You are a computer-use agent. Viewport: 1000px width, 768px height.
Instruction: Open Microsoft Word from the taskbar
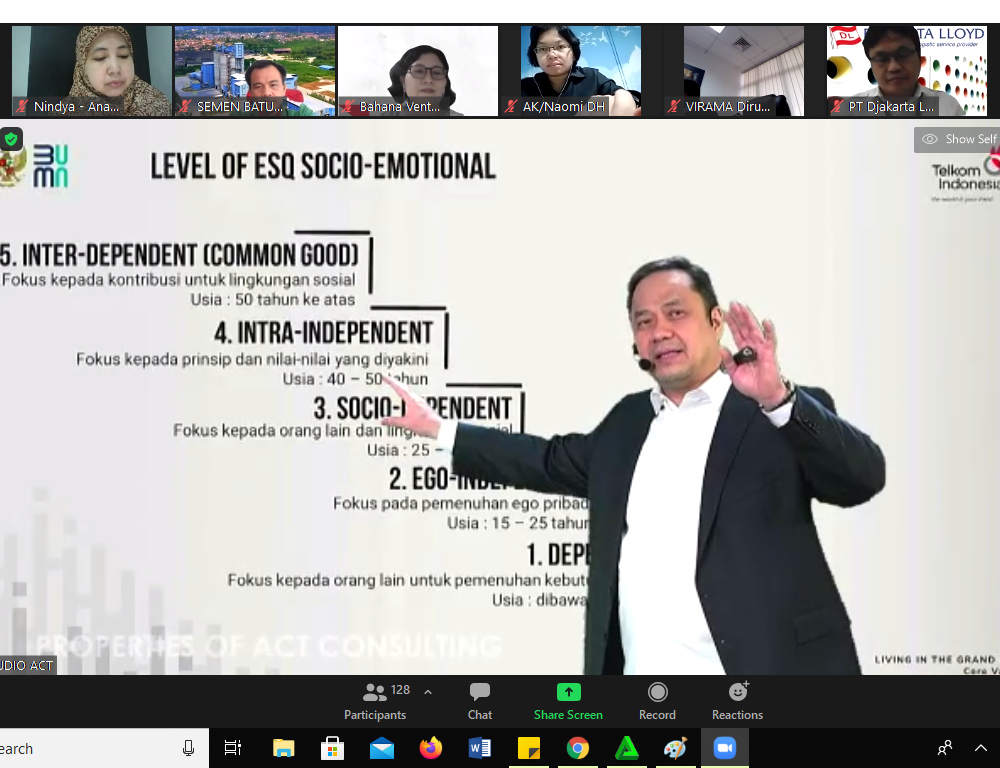click(480, 748)
